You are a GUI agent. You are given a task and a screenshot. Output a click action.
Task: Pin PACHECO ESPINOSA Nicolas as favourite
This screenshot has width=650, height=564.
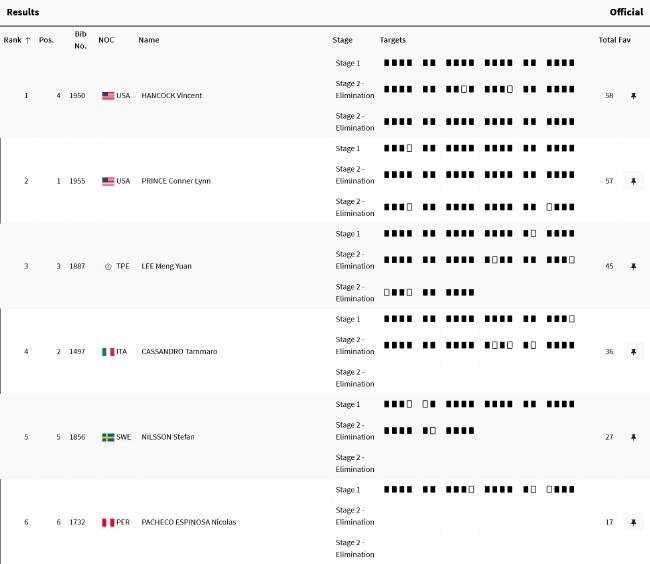tap(633, 523)
